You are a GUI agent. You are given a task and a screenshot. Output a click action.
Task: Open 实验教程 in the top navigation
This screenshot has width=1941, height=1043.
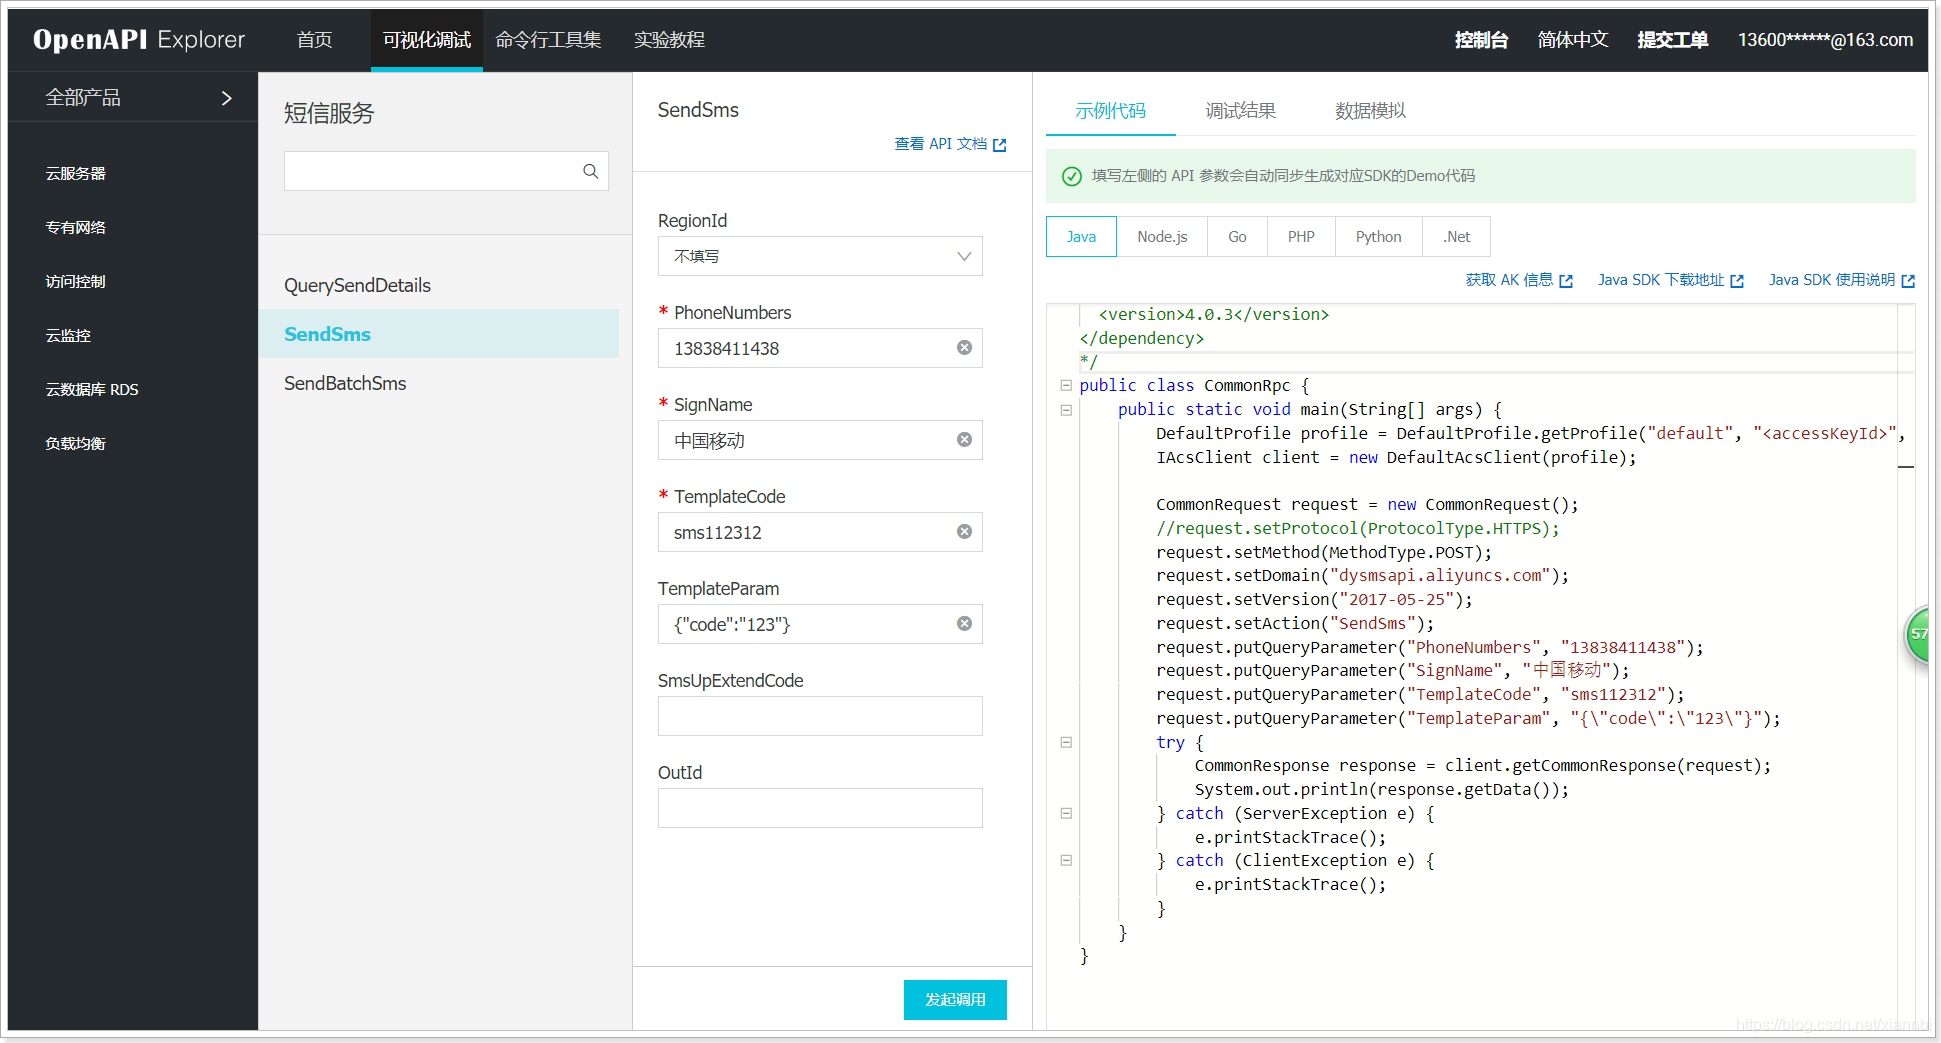pyautogui.click(x=669, y=40)
